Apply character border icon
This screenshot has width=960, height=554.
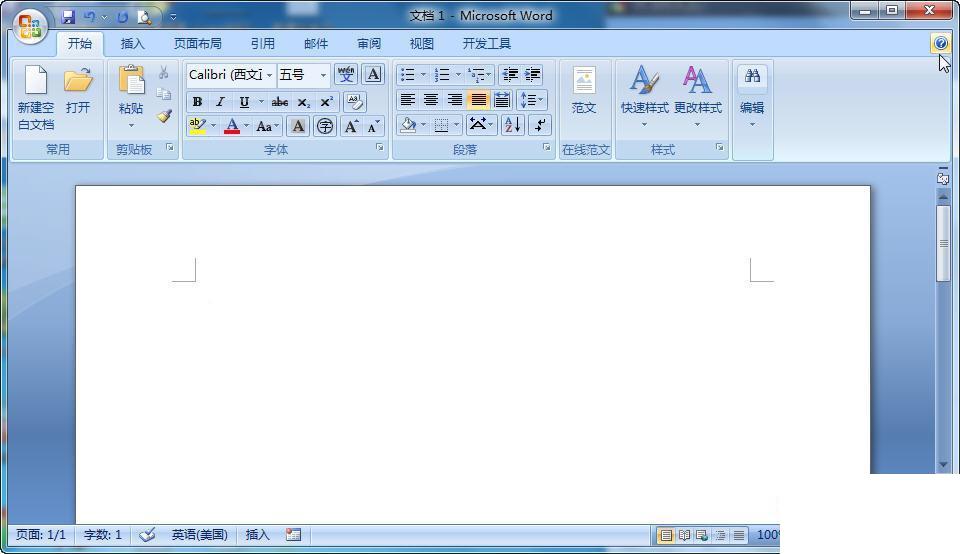373,75
